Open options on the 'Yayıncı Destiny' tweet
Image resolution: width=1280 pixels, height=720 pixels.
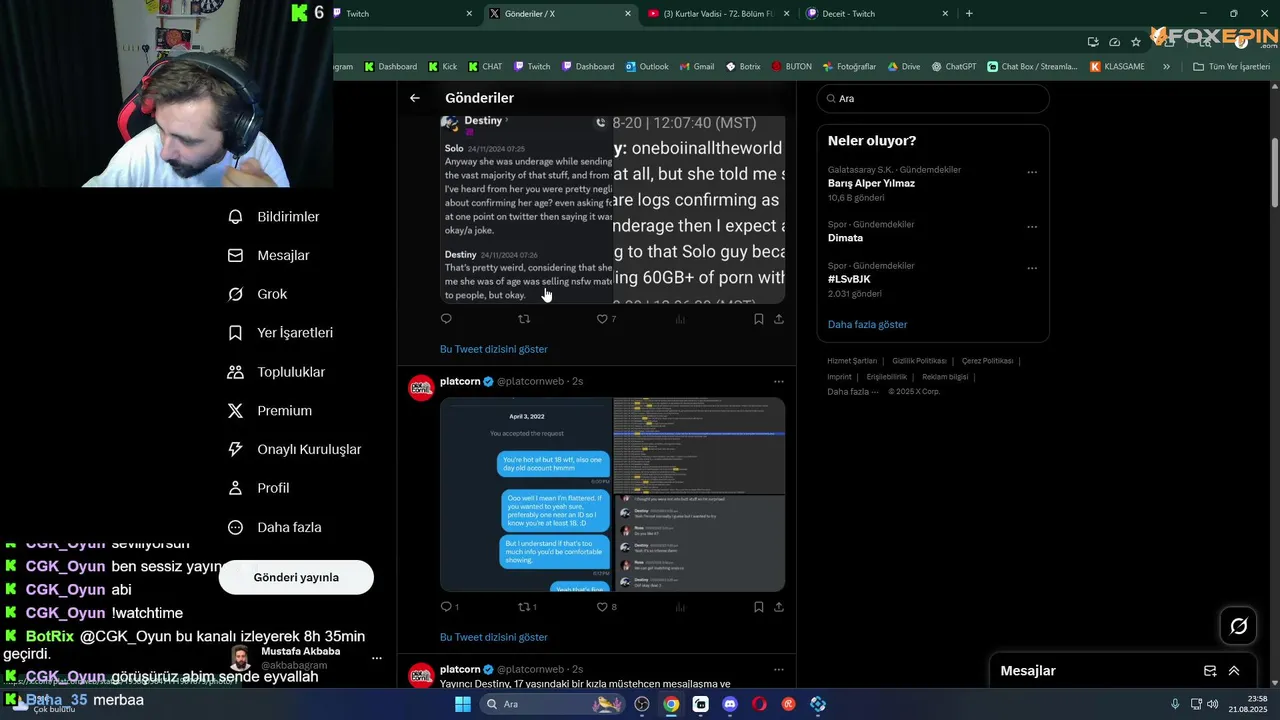tap(779, 669)
